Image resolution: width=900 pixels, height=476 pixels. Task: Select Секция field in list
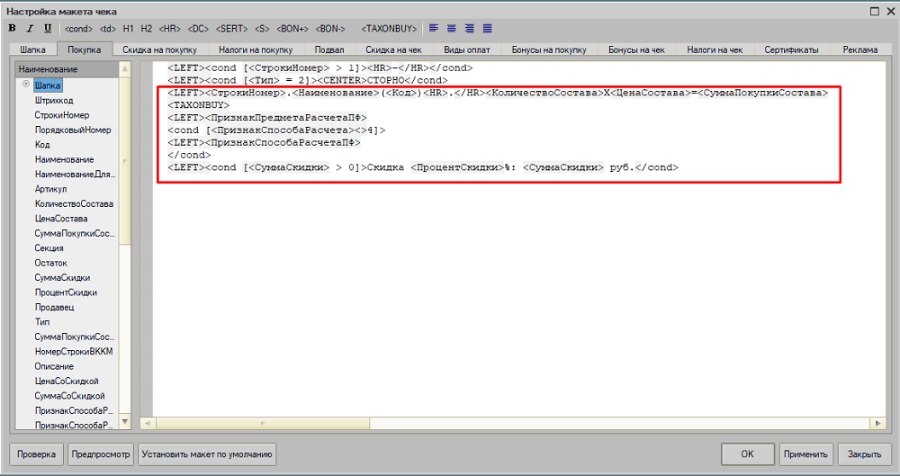click(x=49, y=248)
